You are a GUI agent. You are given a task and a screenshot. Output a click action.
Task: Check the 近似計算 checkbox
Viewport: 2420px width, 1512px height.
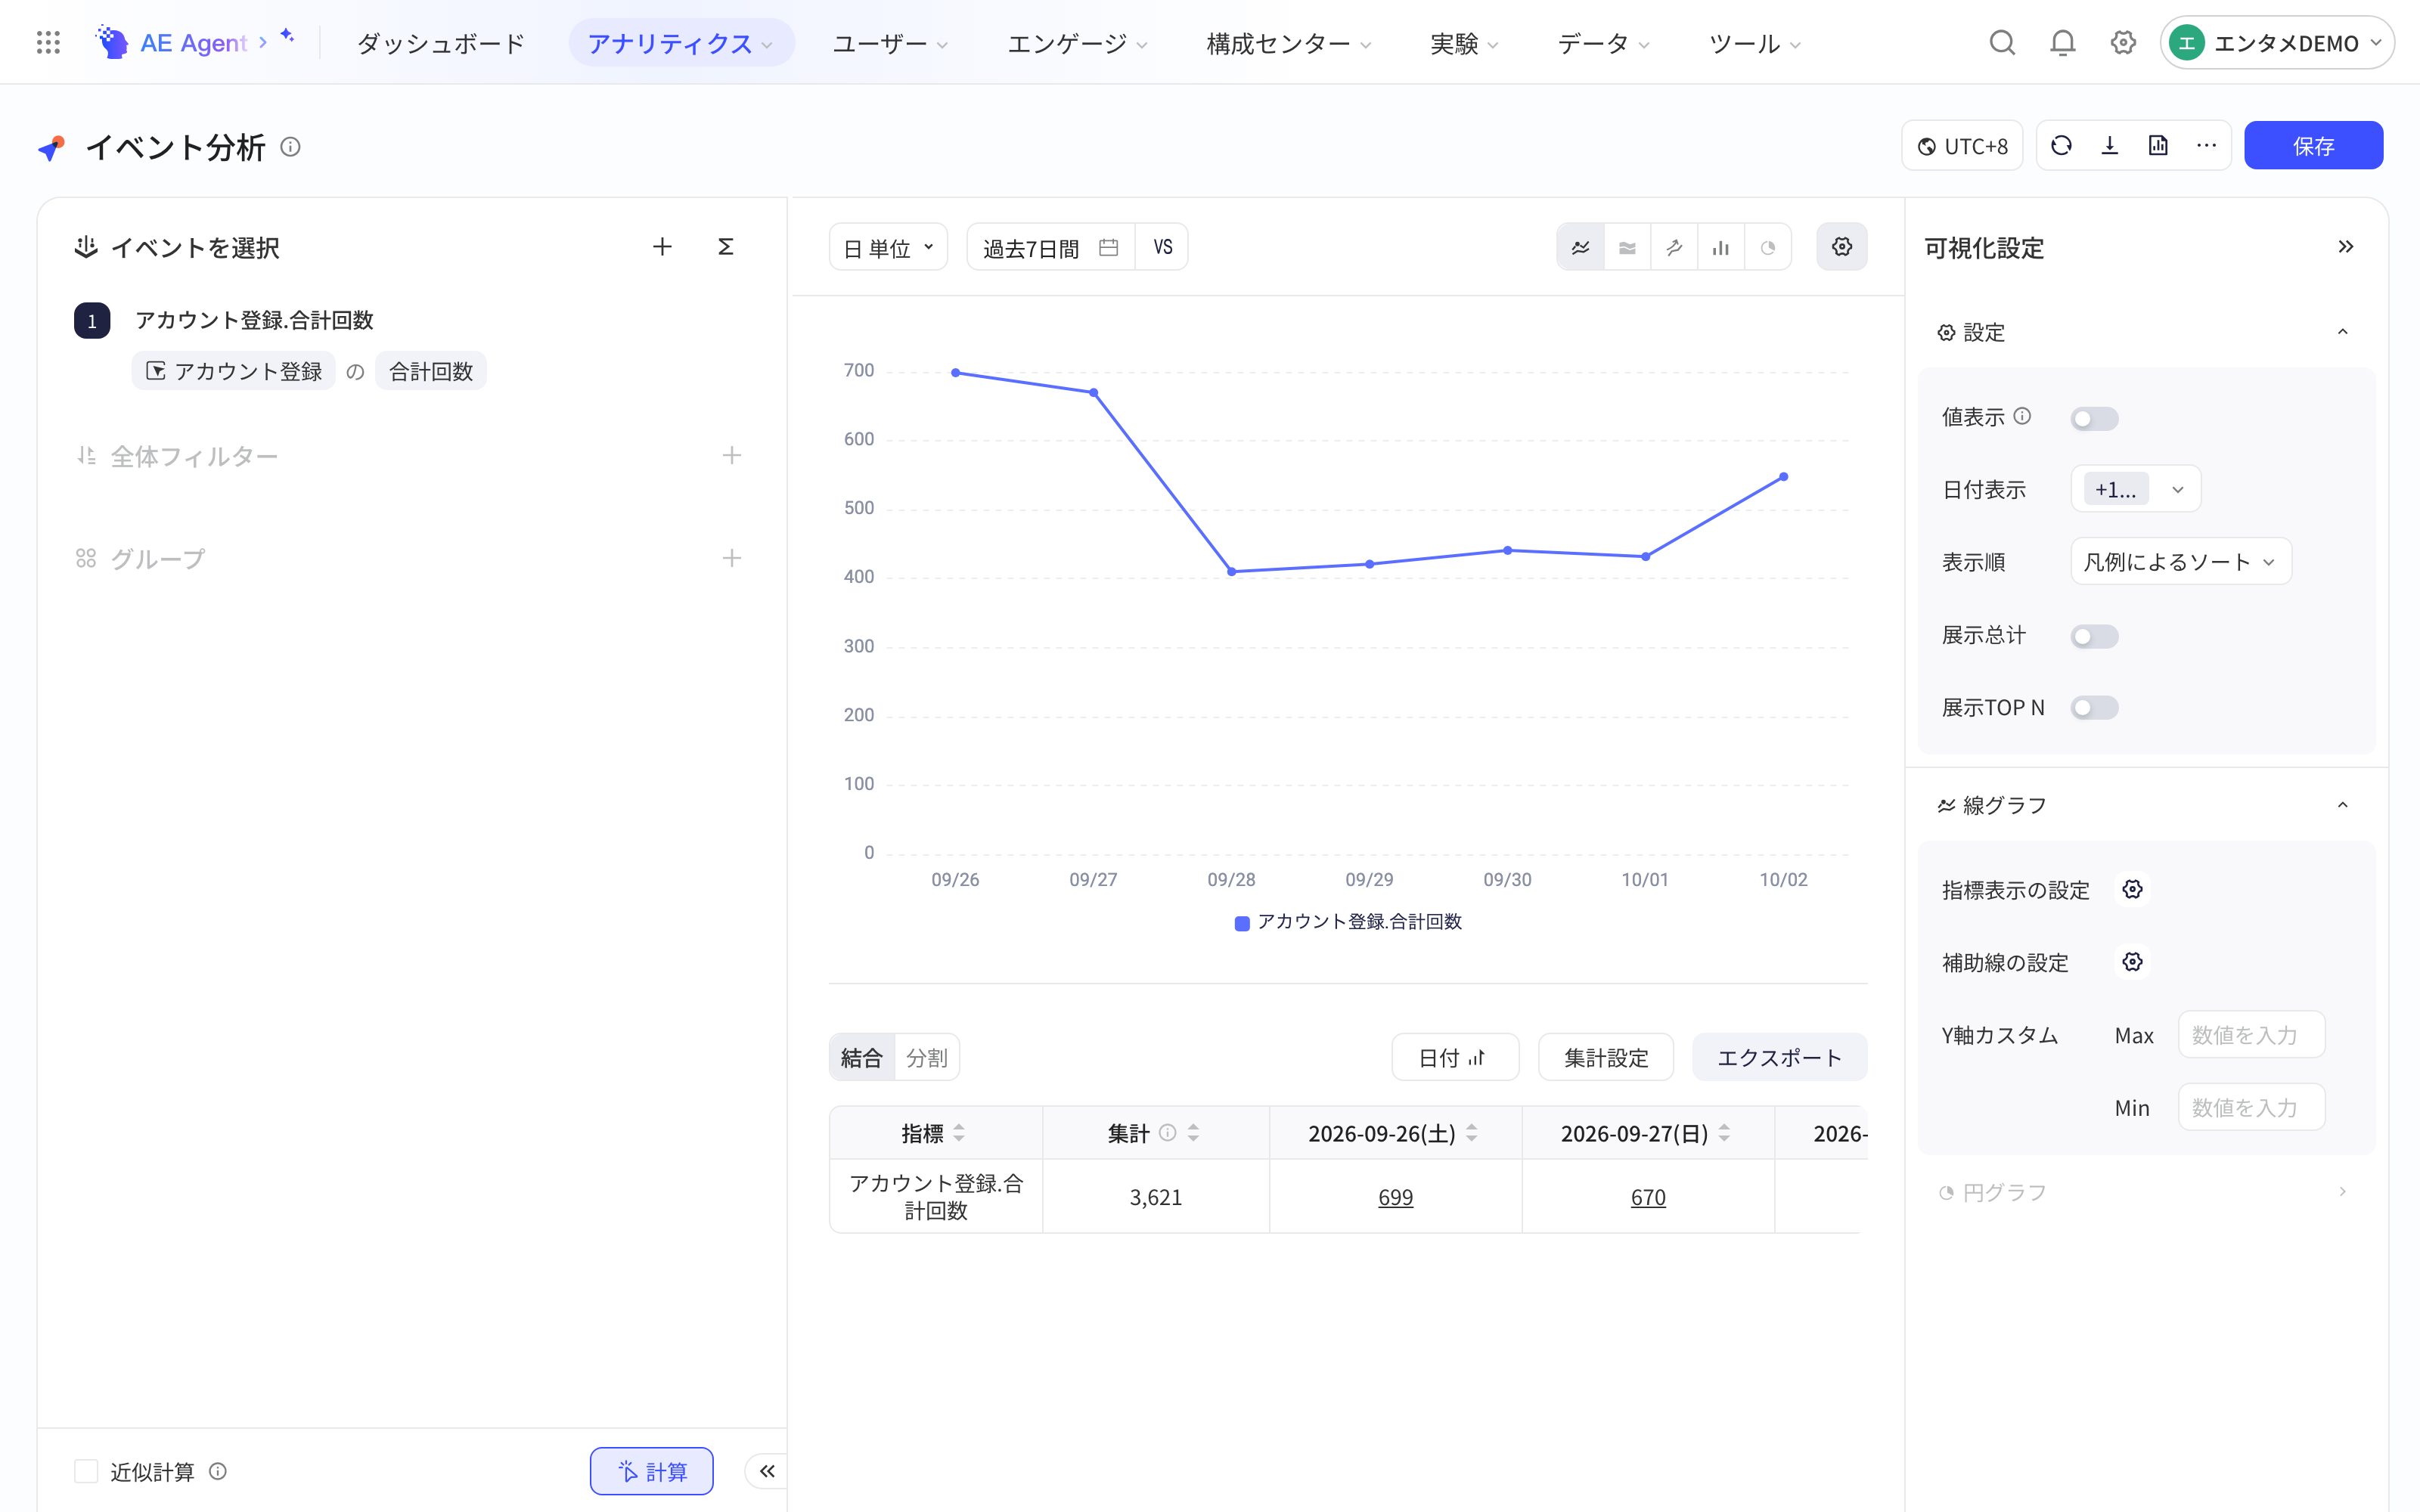click(86, 1471)
